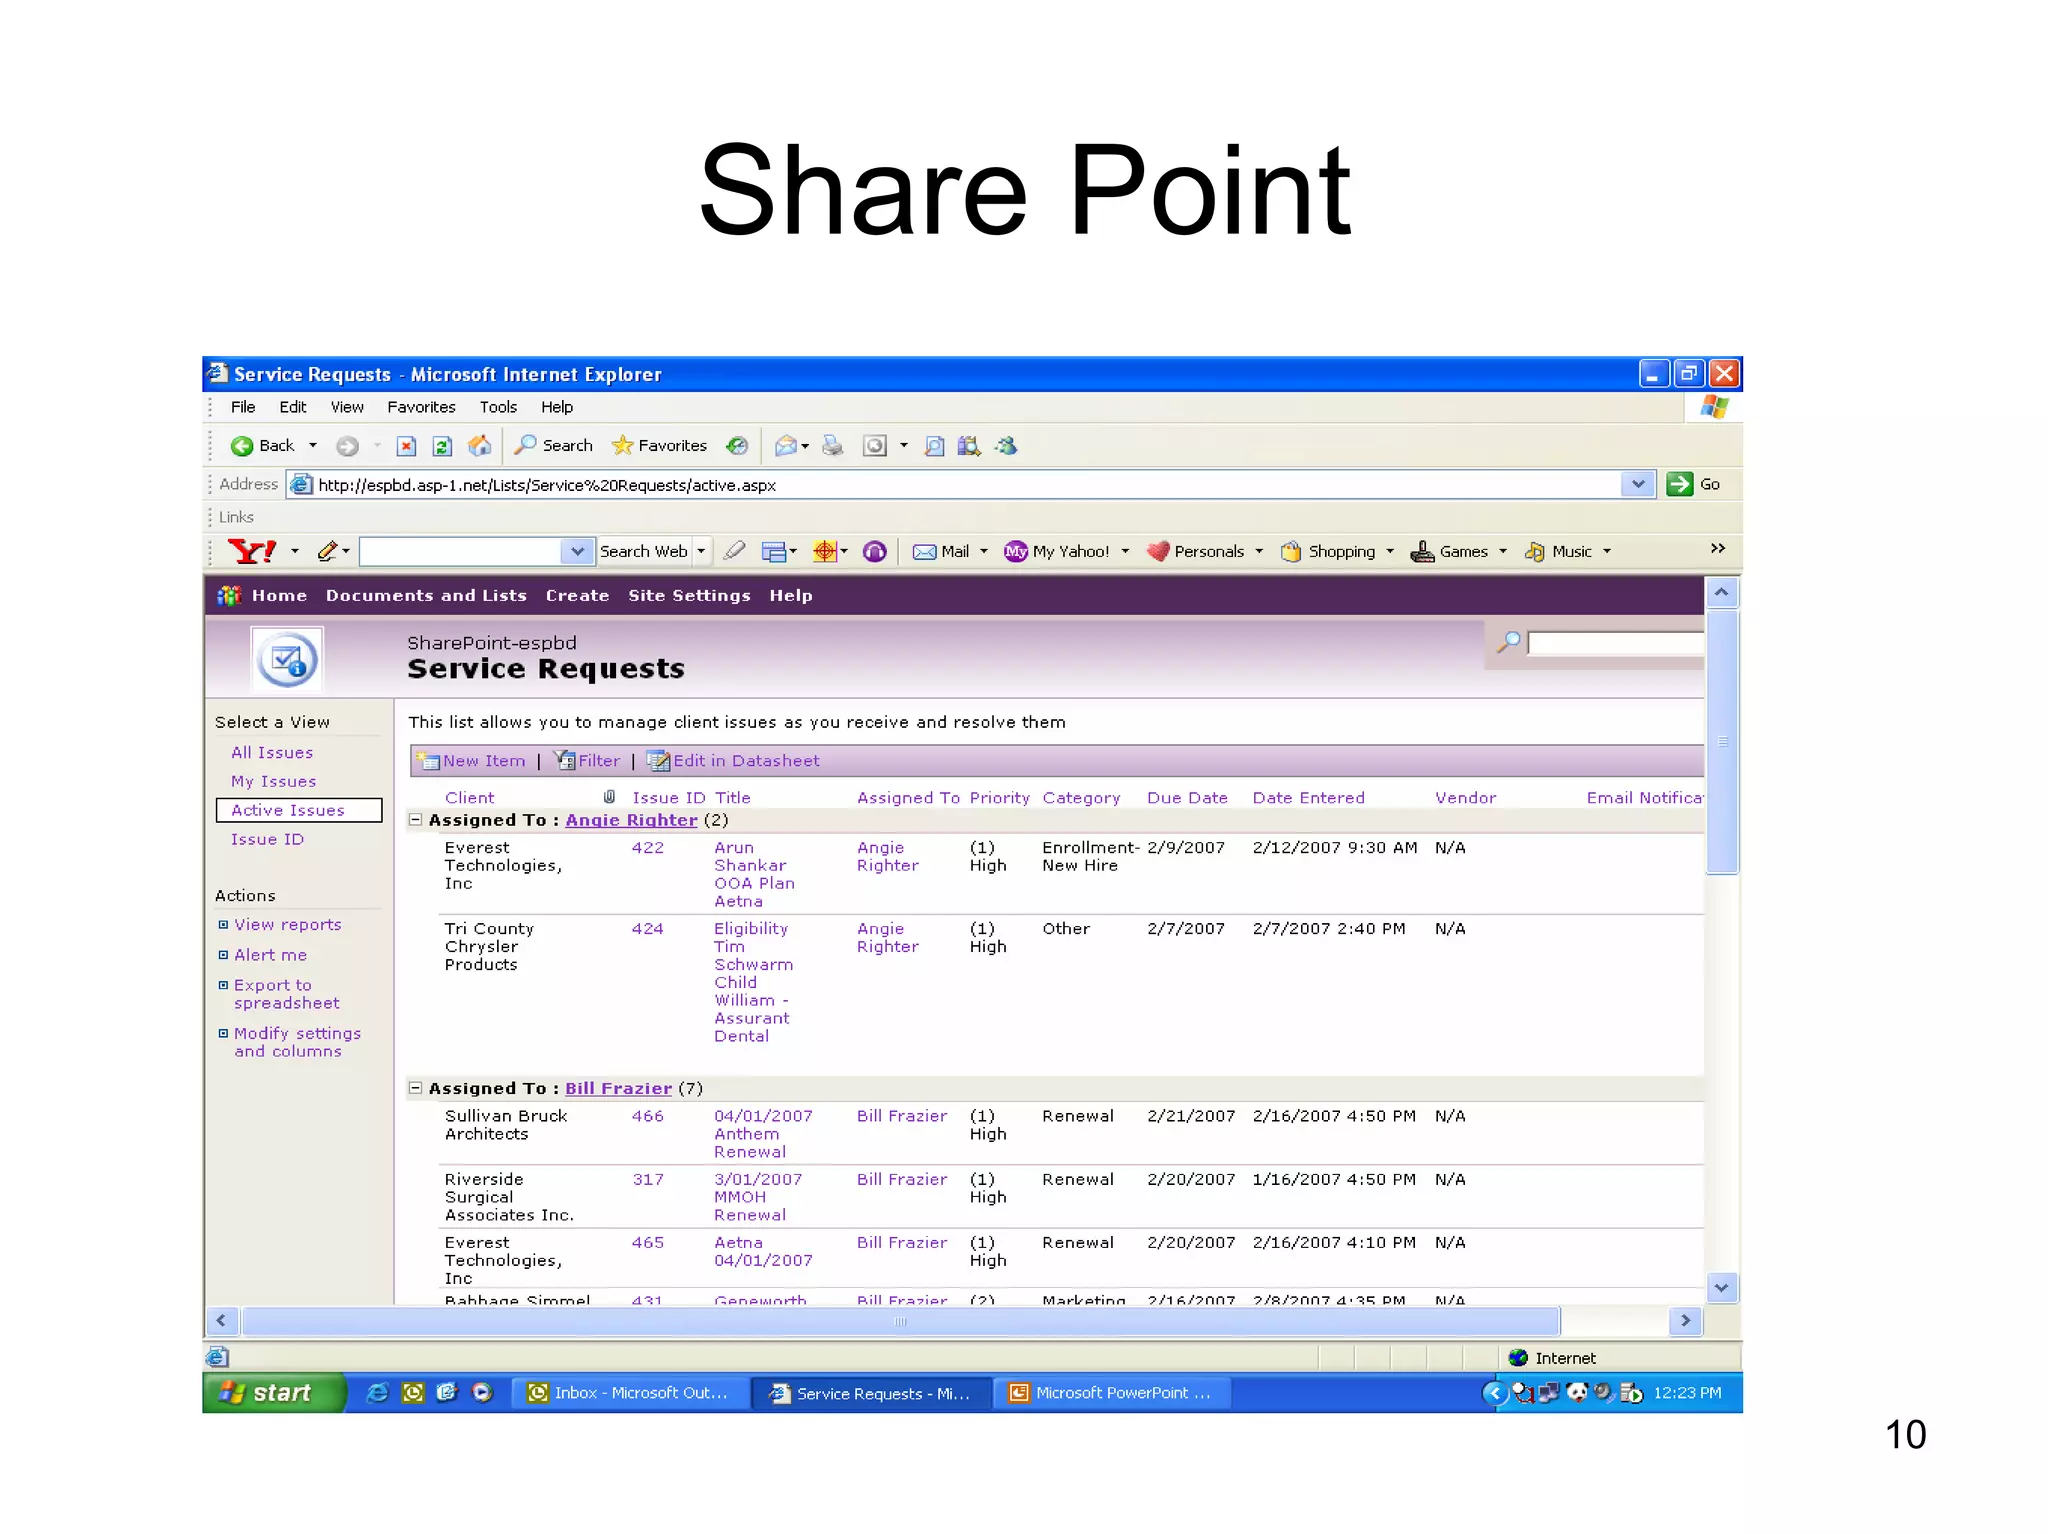Screen dimensions: 2048x1534
Task: Expand the Yahoo toolbar overflow chevron
Action: (1718, 548)
